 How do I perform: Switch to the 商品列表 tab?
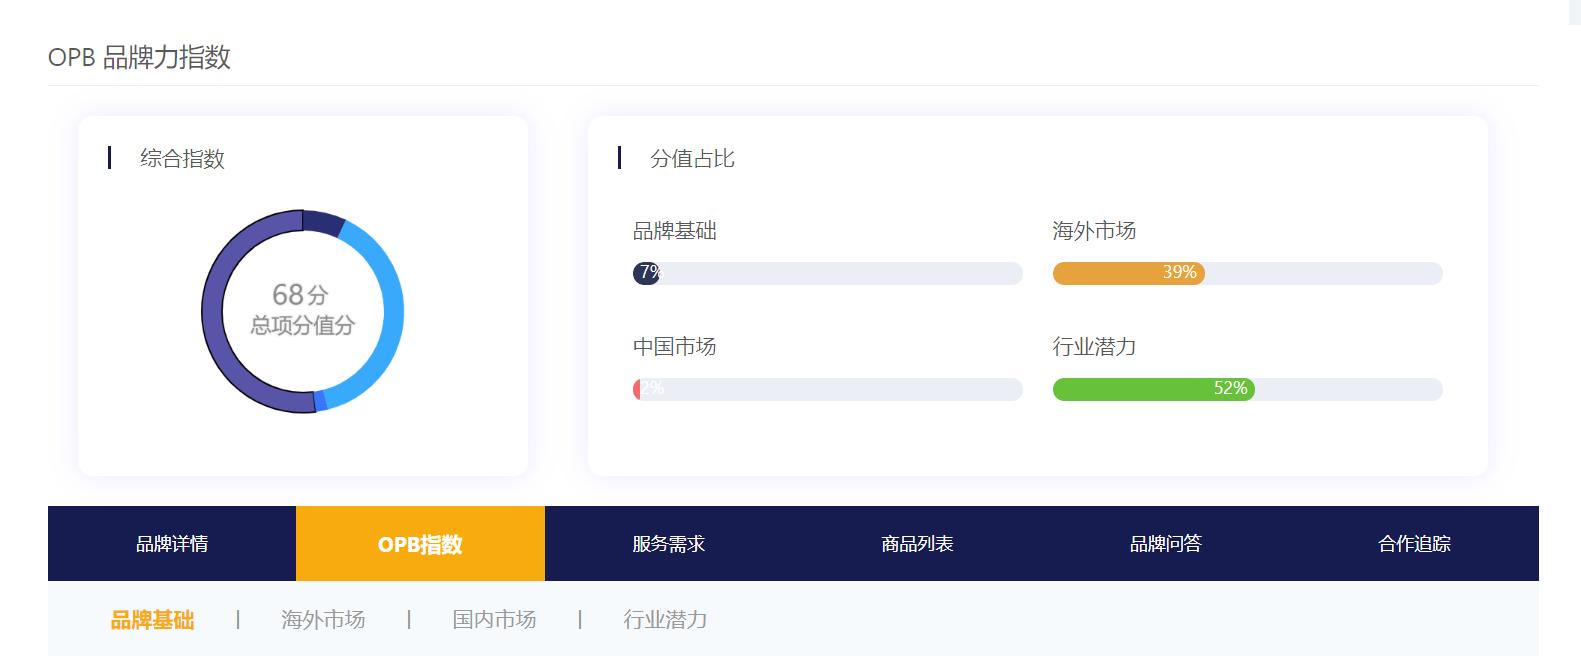[917, 543]
